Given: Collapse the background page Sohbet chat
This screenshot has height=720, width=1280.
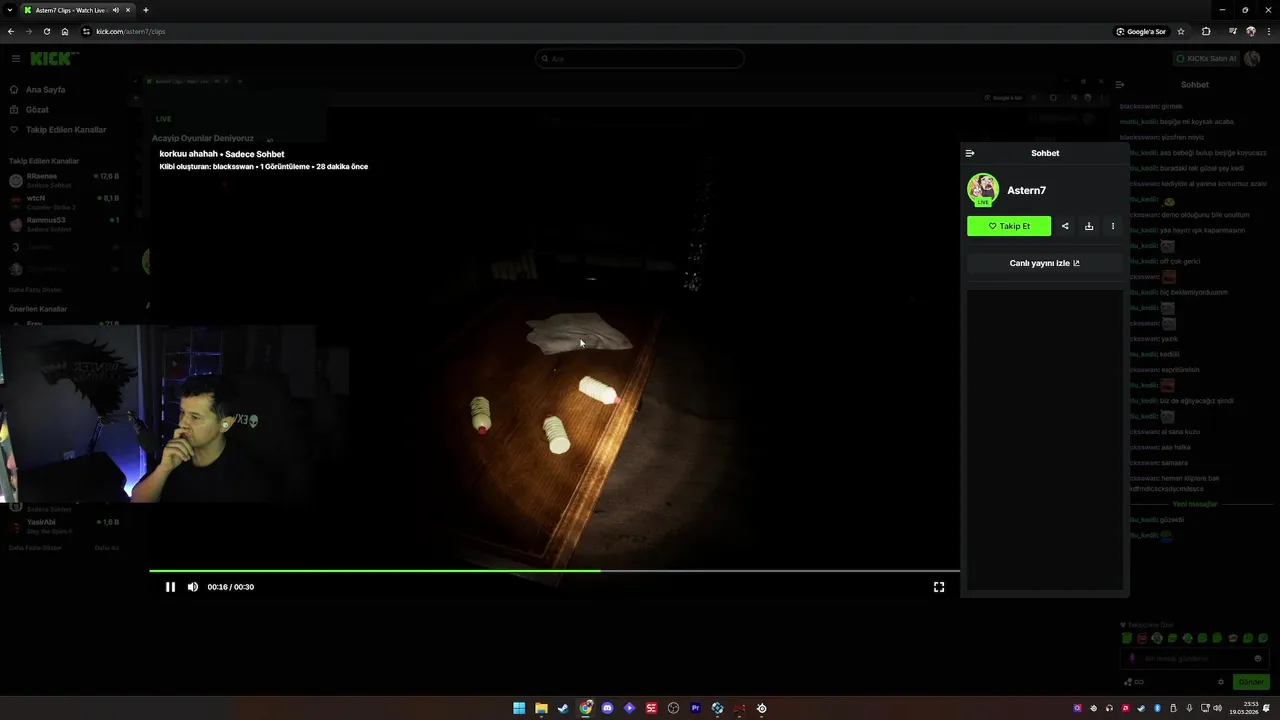Looking at the screenshot, I should tap(1120, 85).
